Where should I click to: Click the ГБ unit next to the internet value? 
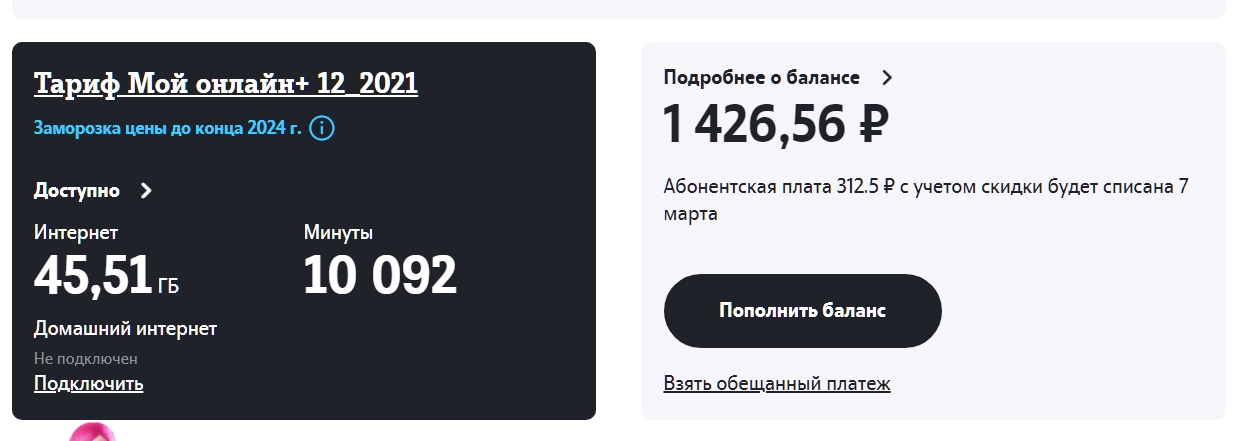click(x=168, y=287)
